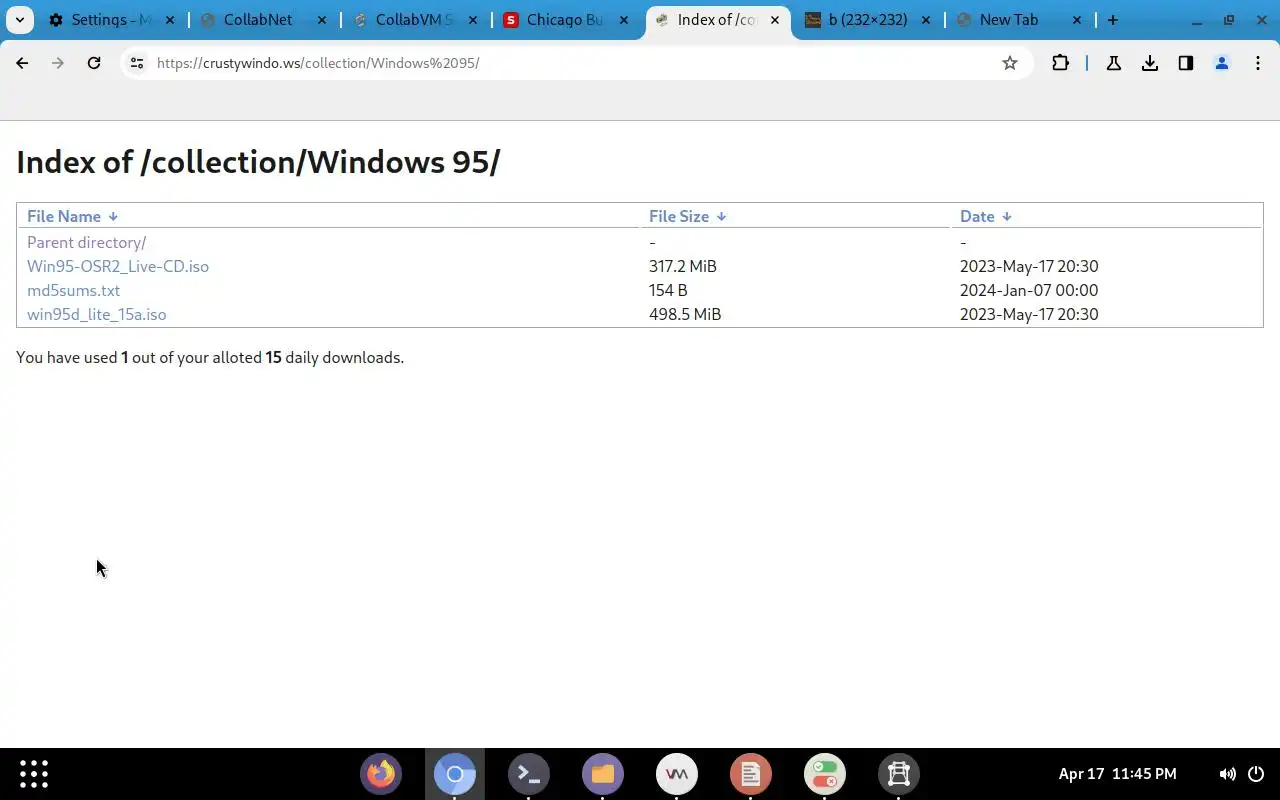Open the volume control in tray
The image size is (1280, 800).
1227,774
